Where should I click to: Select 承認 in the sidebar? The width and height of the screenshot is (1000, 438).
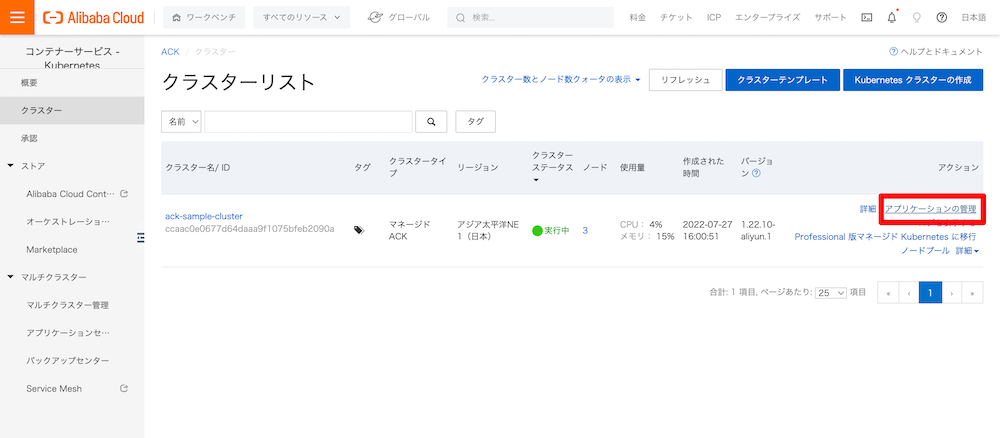[30, 138]
